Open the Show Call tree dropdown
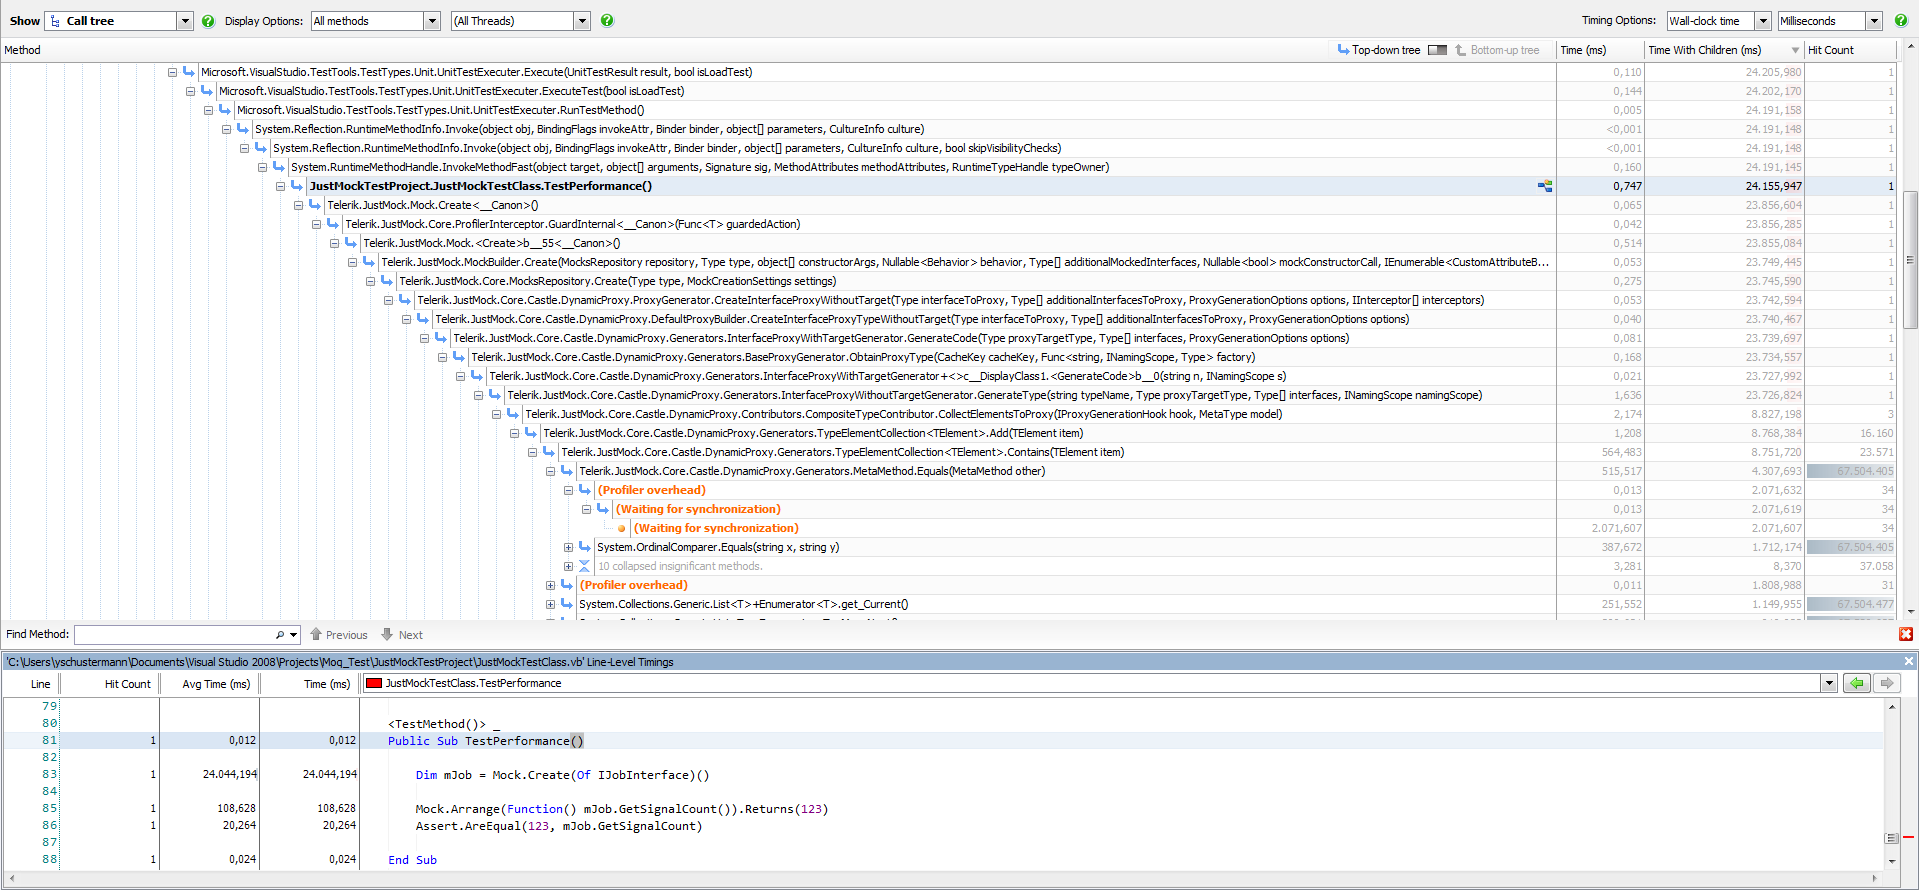 tap(185, 21)
